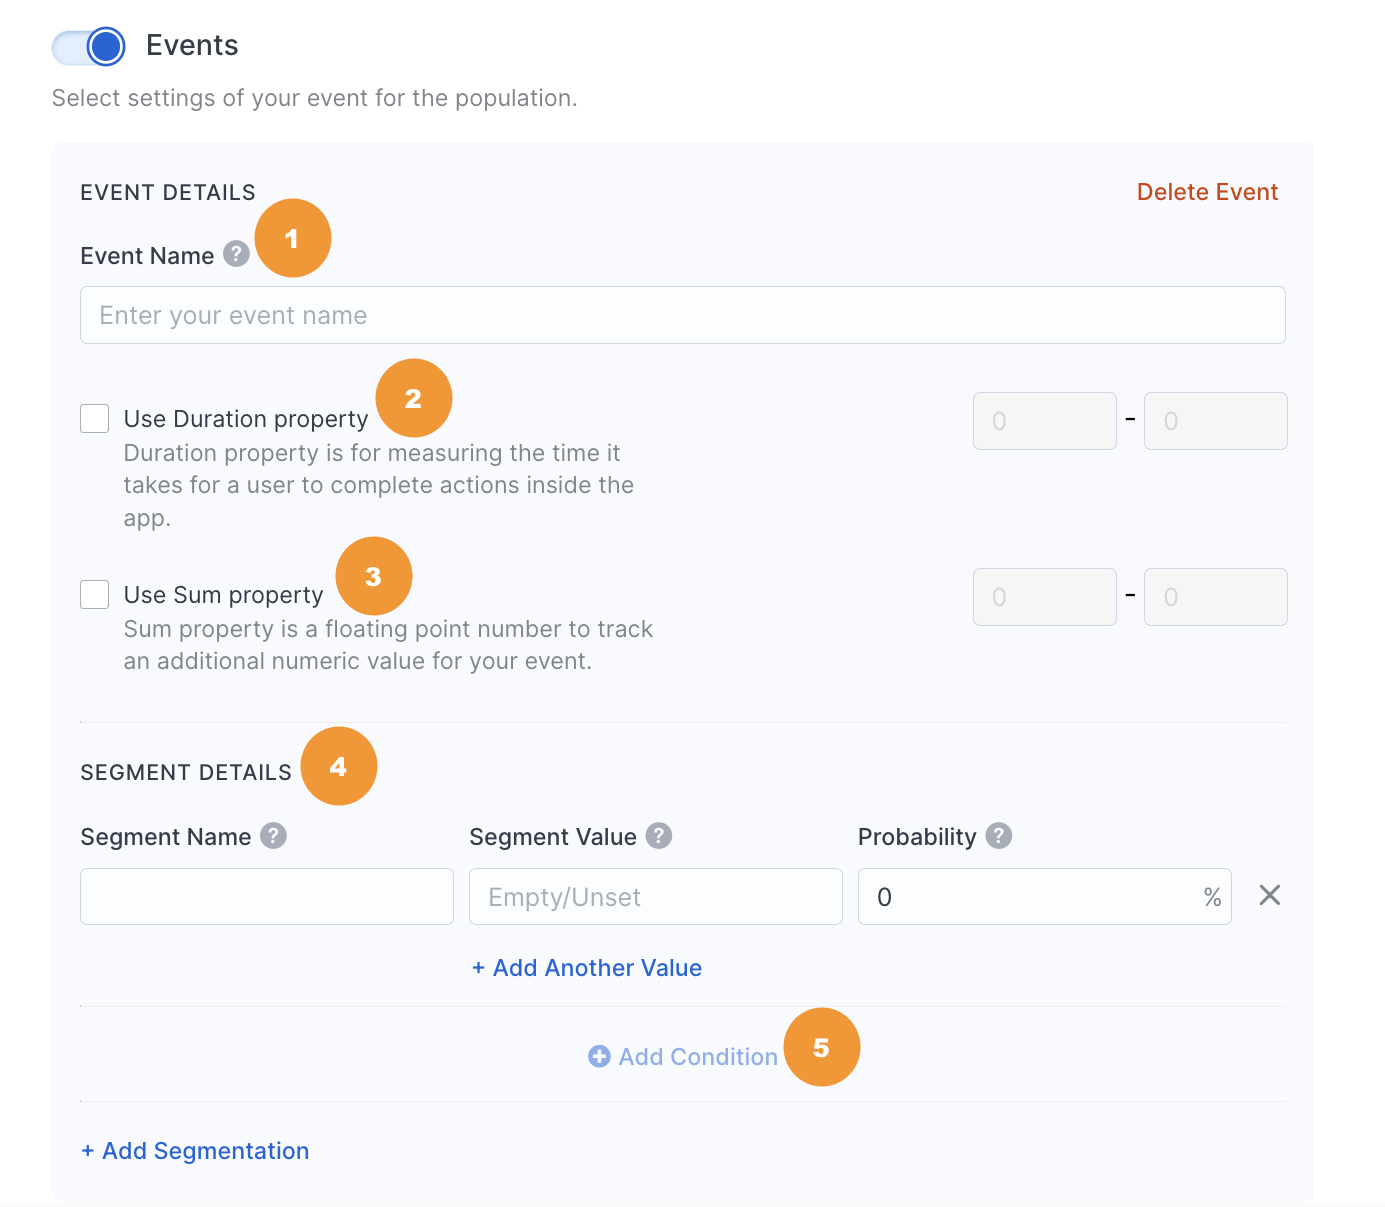Image resolution: width=1385 pixels, height=1207 pixels.
Task: Click the Duration minimum value field
Action: tap(1045, 421)
